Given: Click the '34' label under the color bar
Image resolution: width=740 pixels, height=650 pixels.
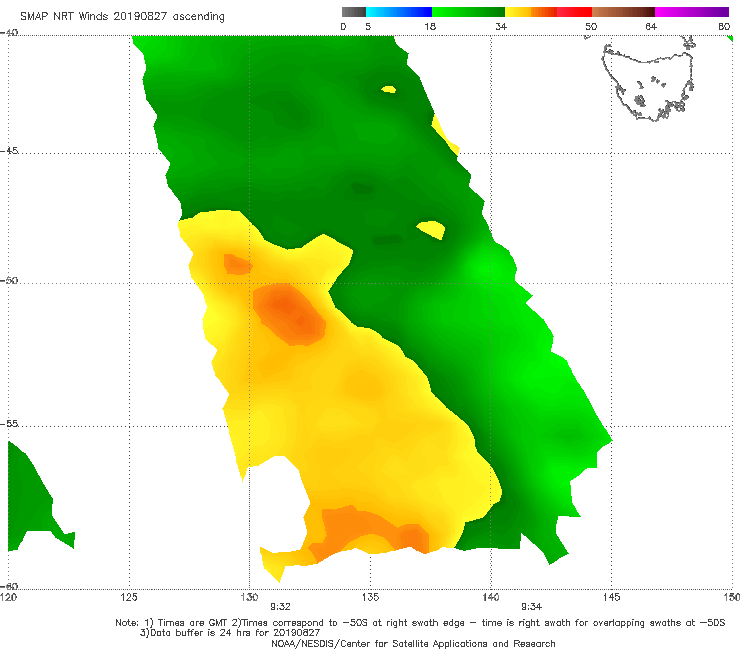Looking at the screenshot, I should (x=501, y=27).
